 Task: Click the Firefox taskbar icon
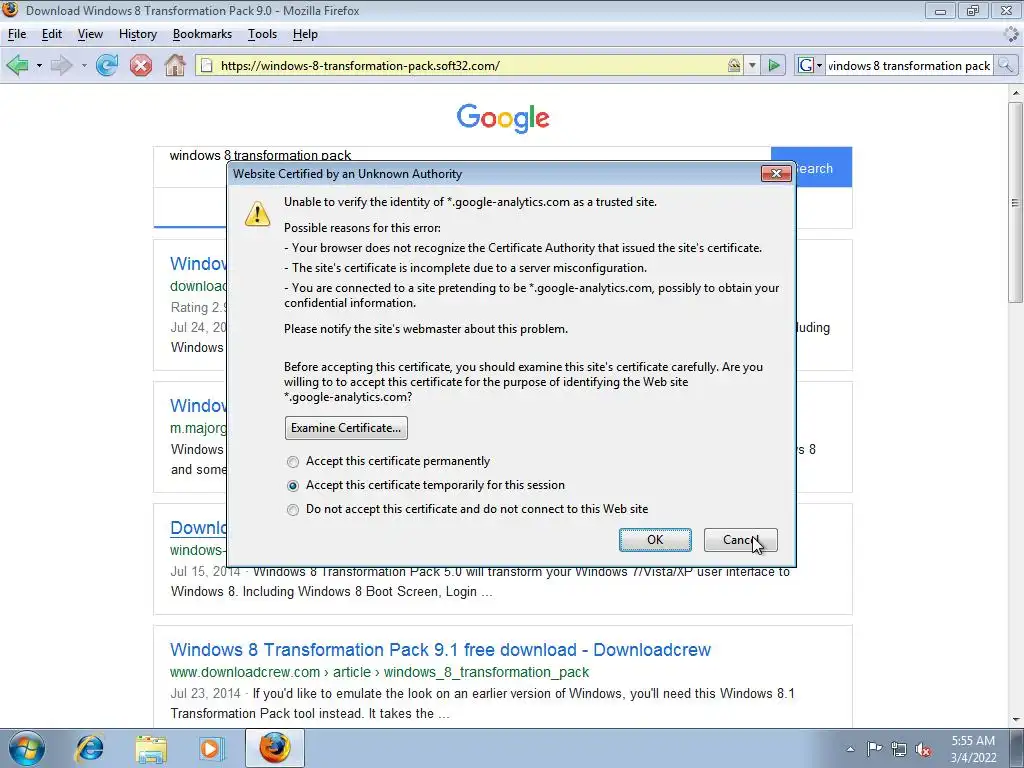point(274,748)
